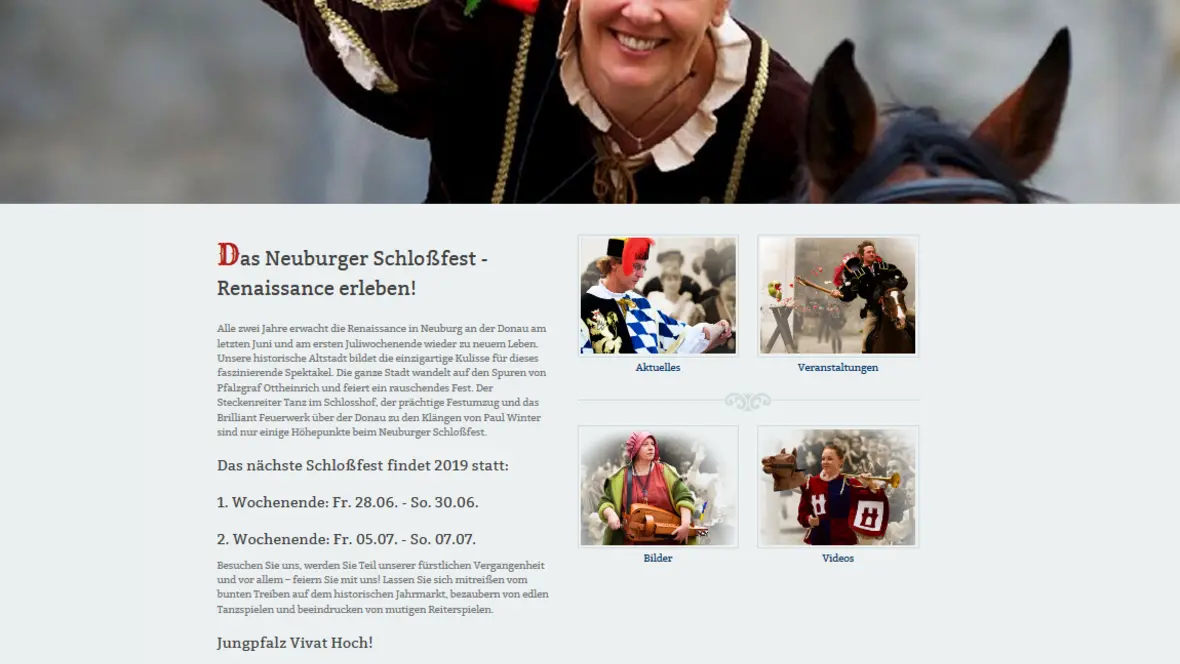Click the decorative red initial letter D
This screenshot has width=1180, height=664.
228,255
